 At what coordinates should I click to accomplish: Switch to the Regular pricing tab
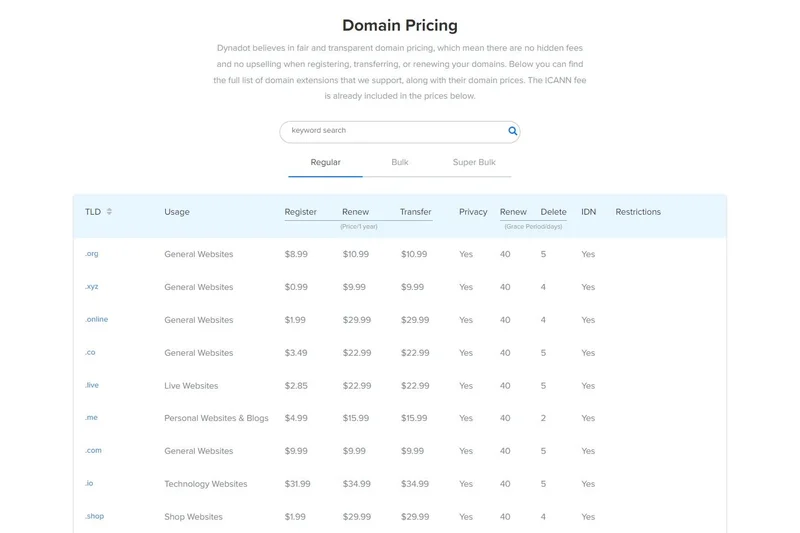pos(325,162)
